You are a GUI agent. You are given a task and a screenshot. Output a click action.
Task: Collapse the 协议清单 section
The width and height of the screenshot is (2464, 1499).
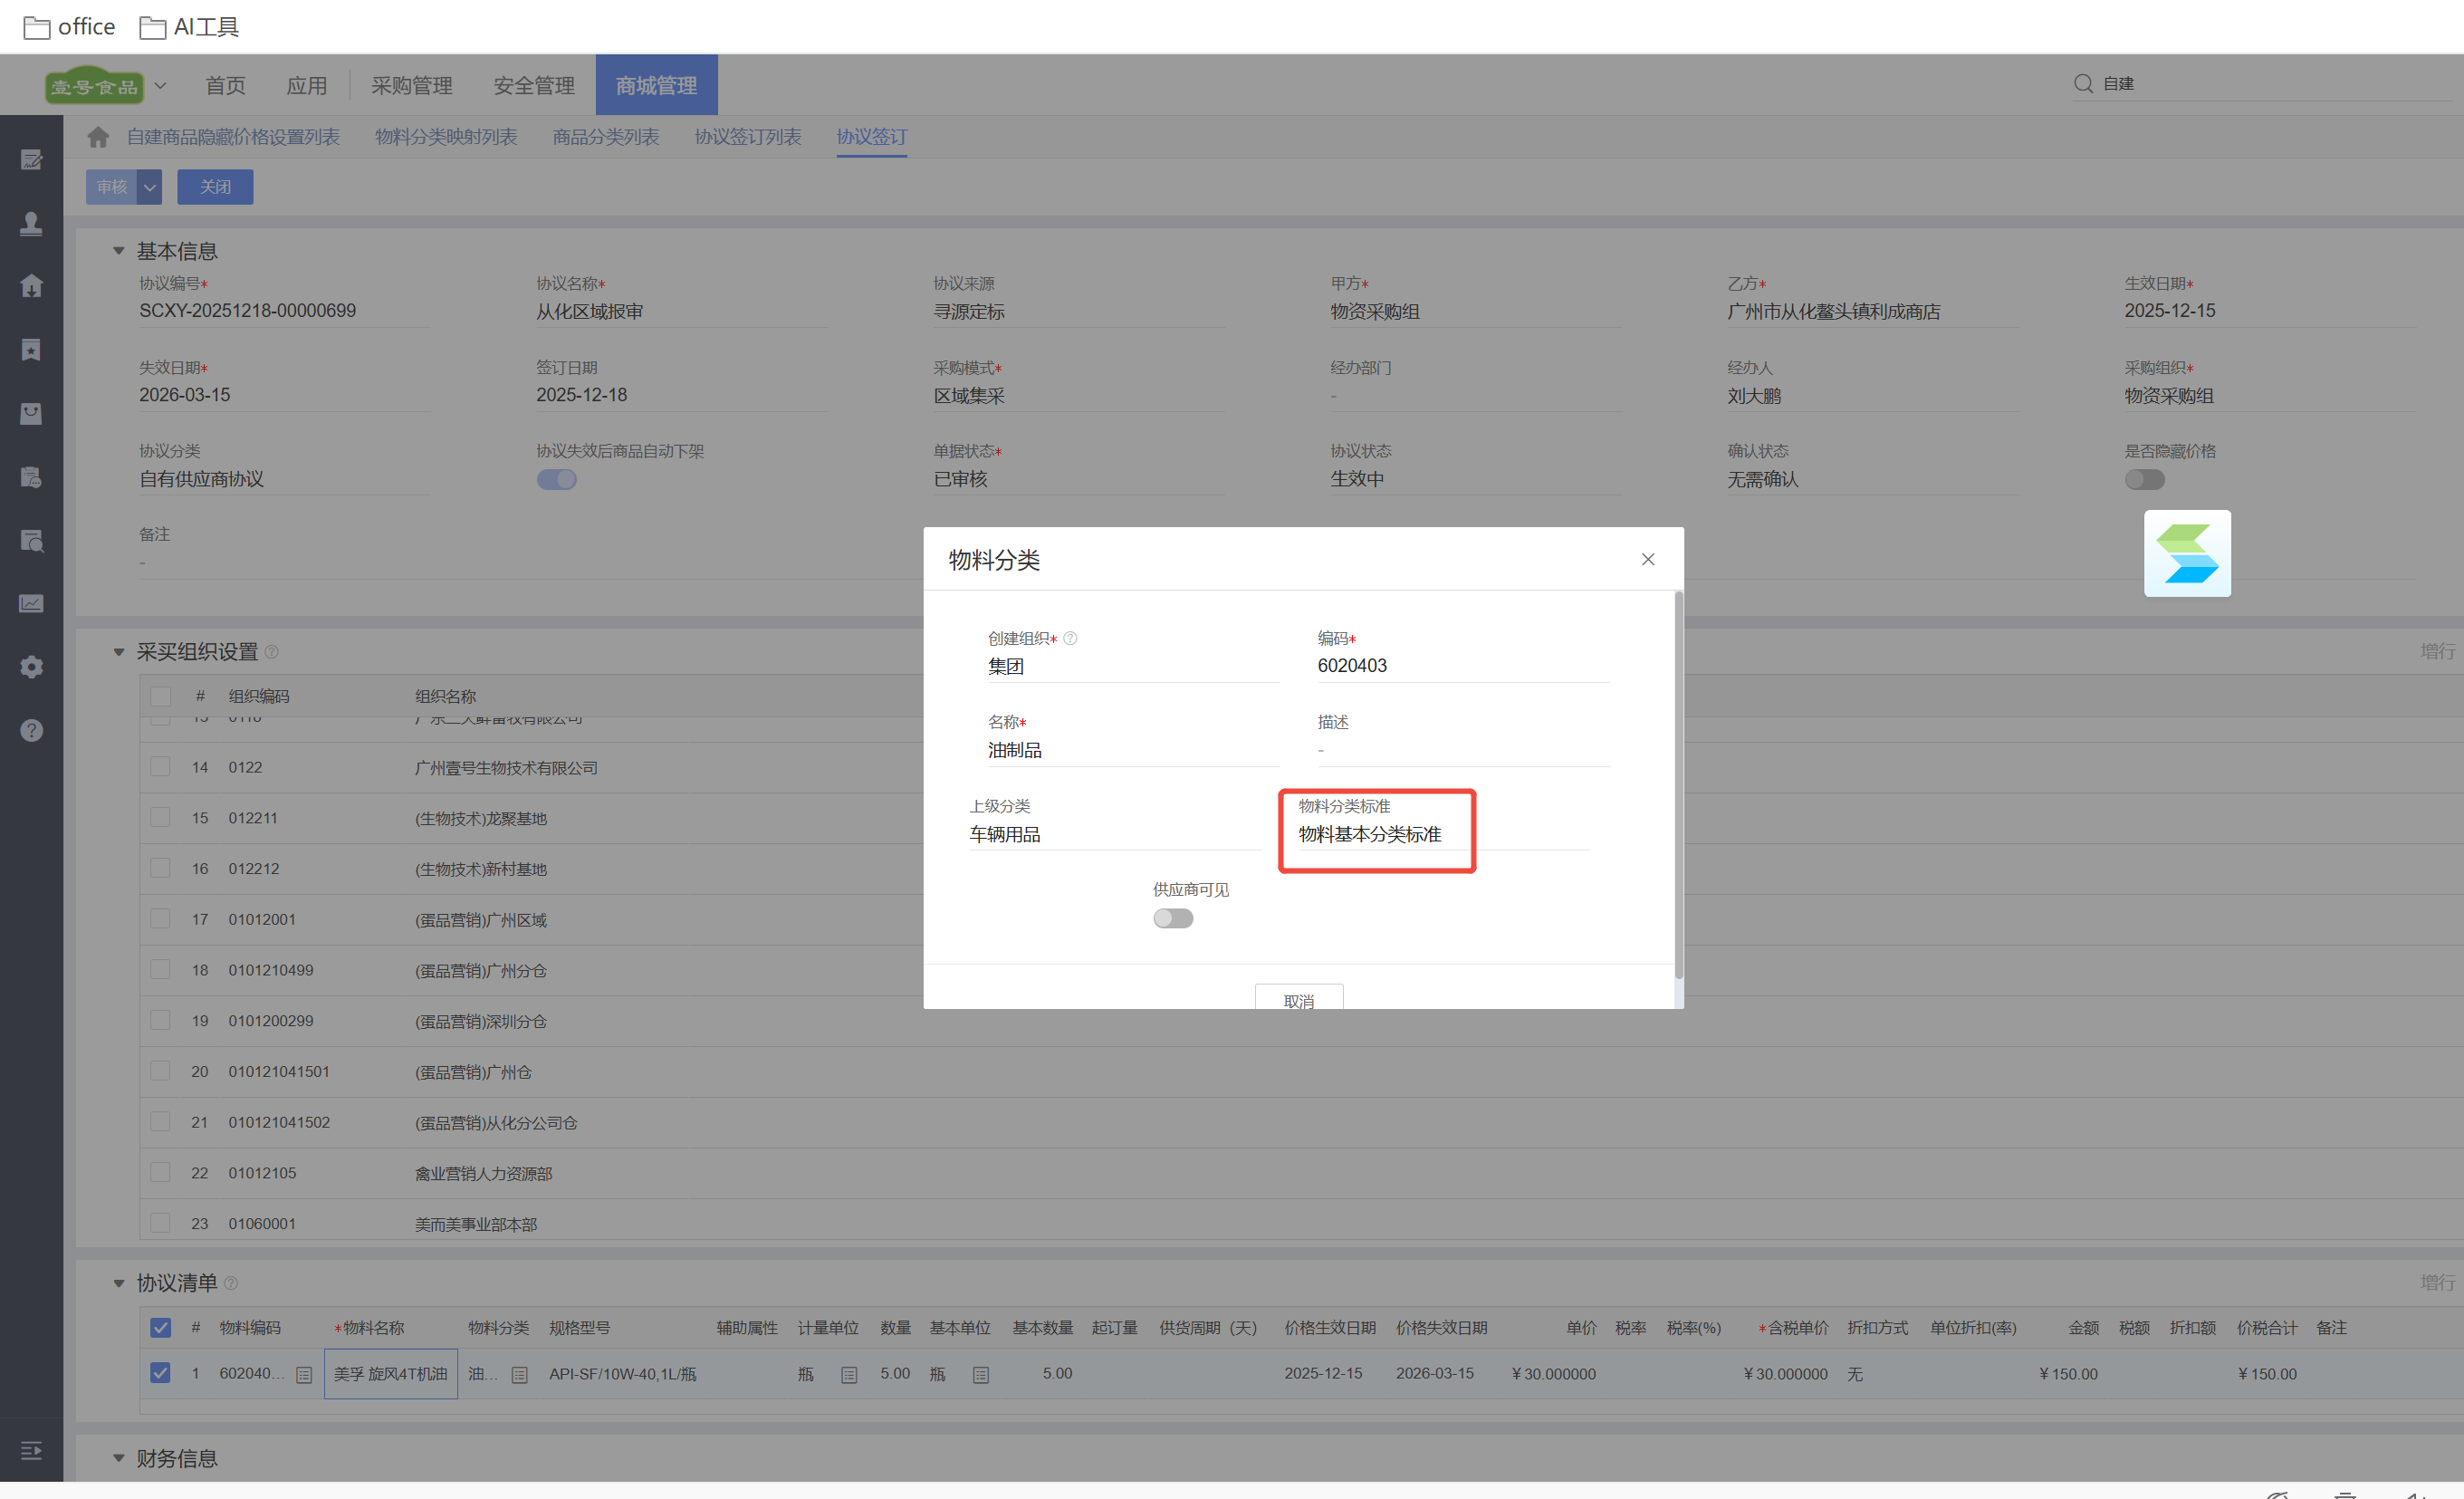pyautogui.click(x=119, y=1283)
